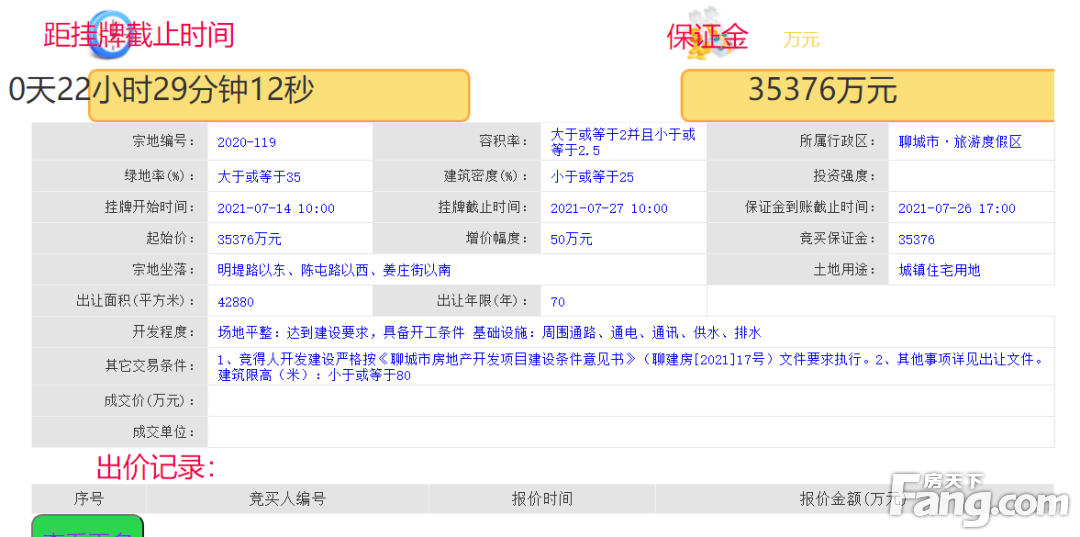Click the 报价时间 column header
This screenshot has width=1080, height=537.
point(542,498)
